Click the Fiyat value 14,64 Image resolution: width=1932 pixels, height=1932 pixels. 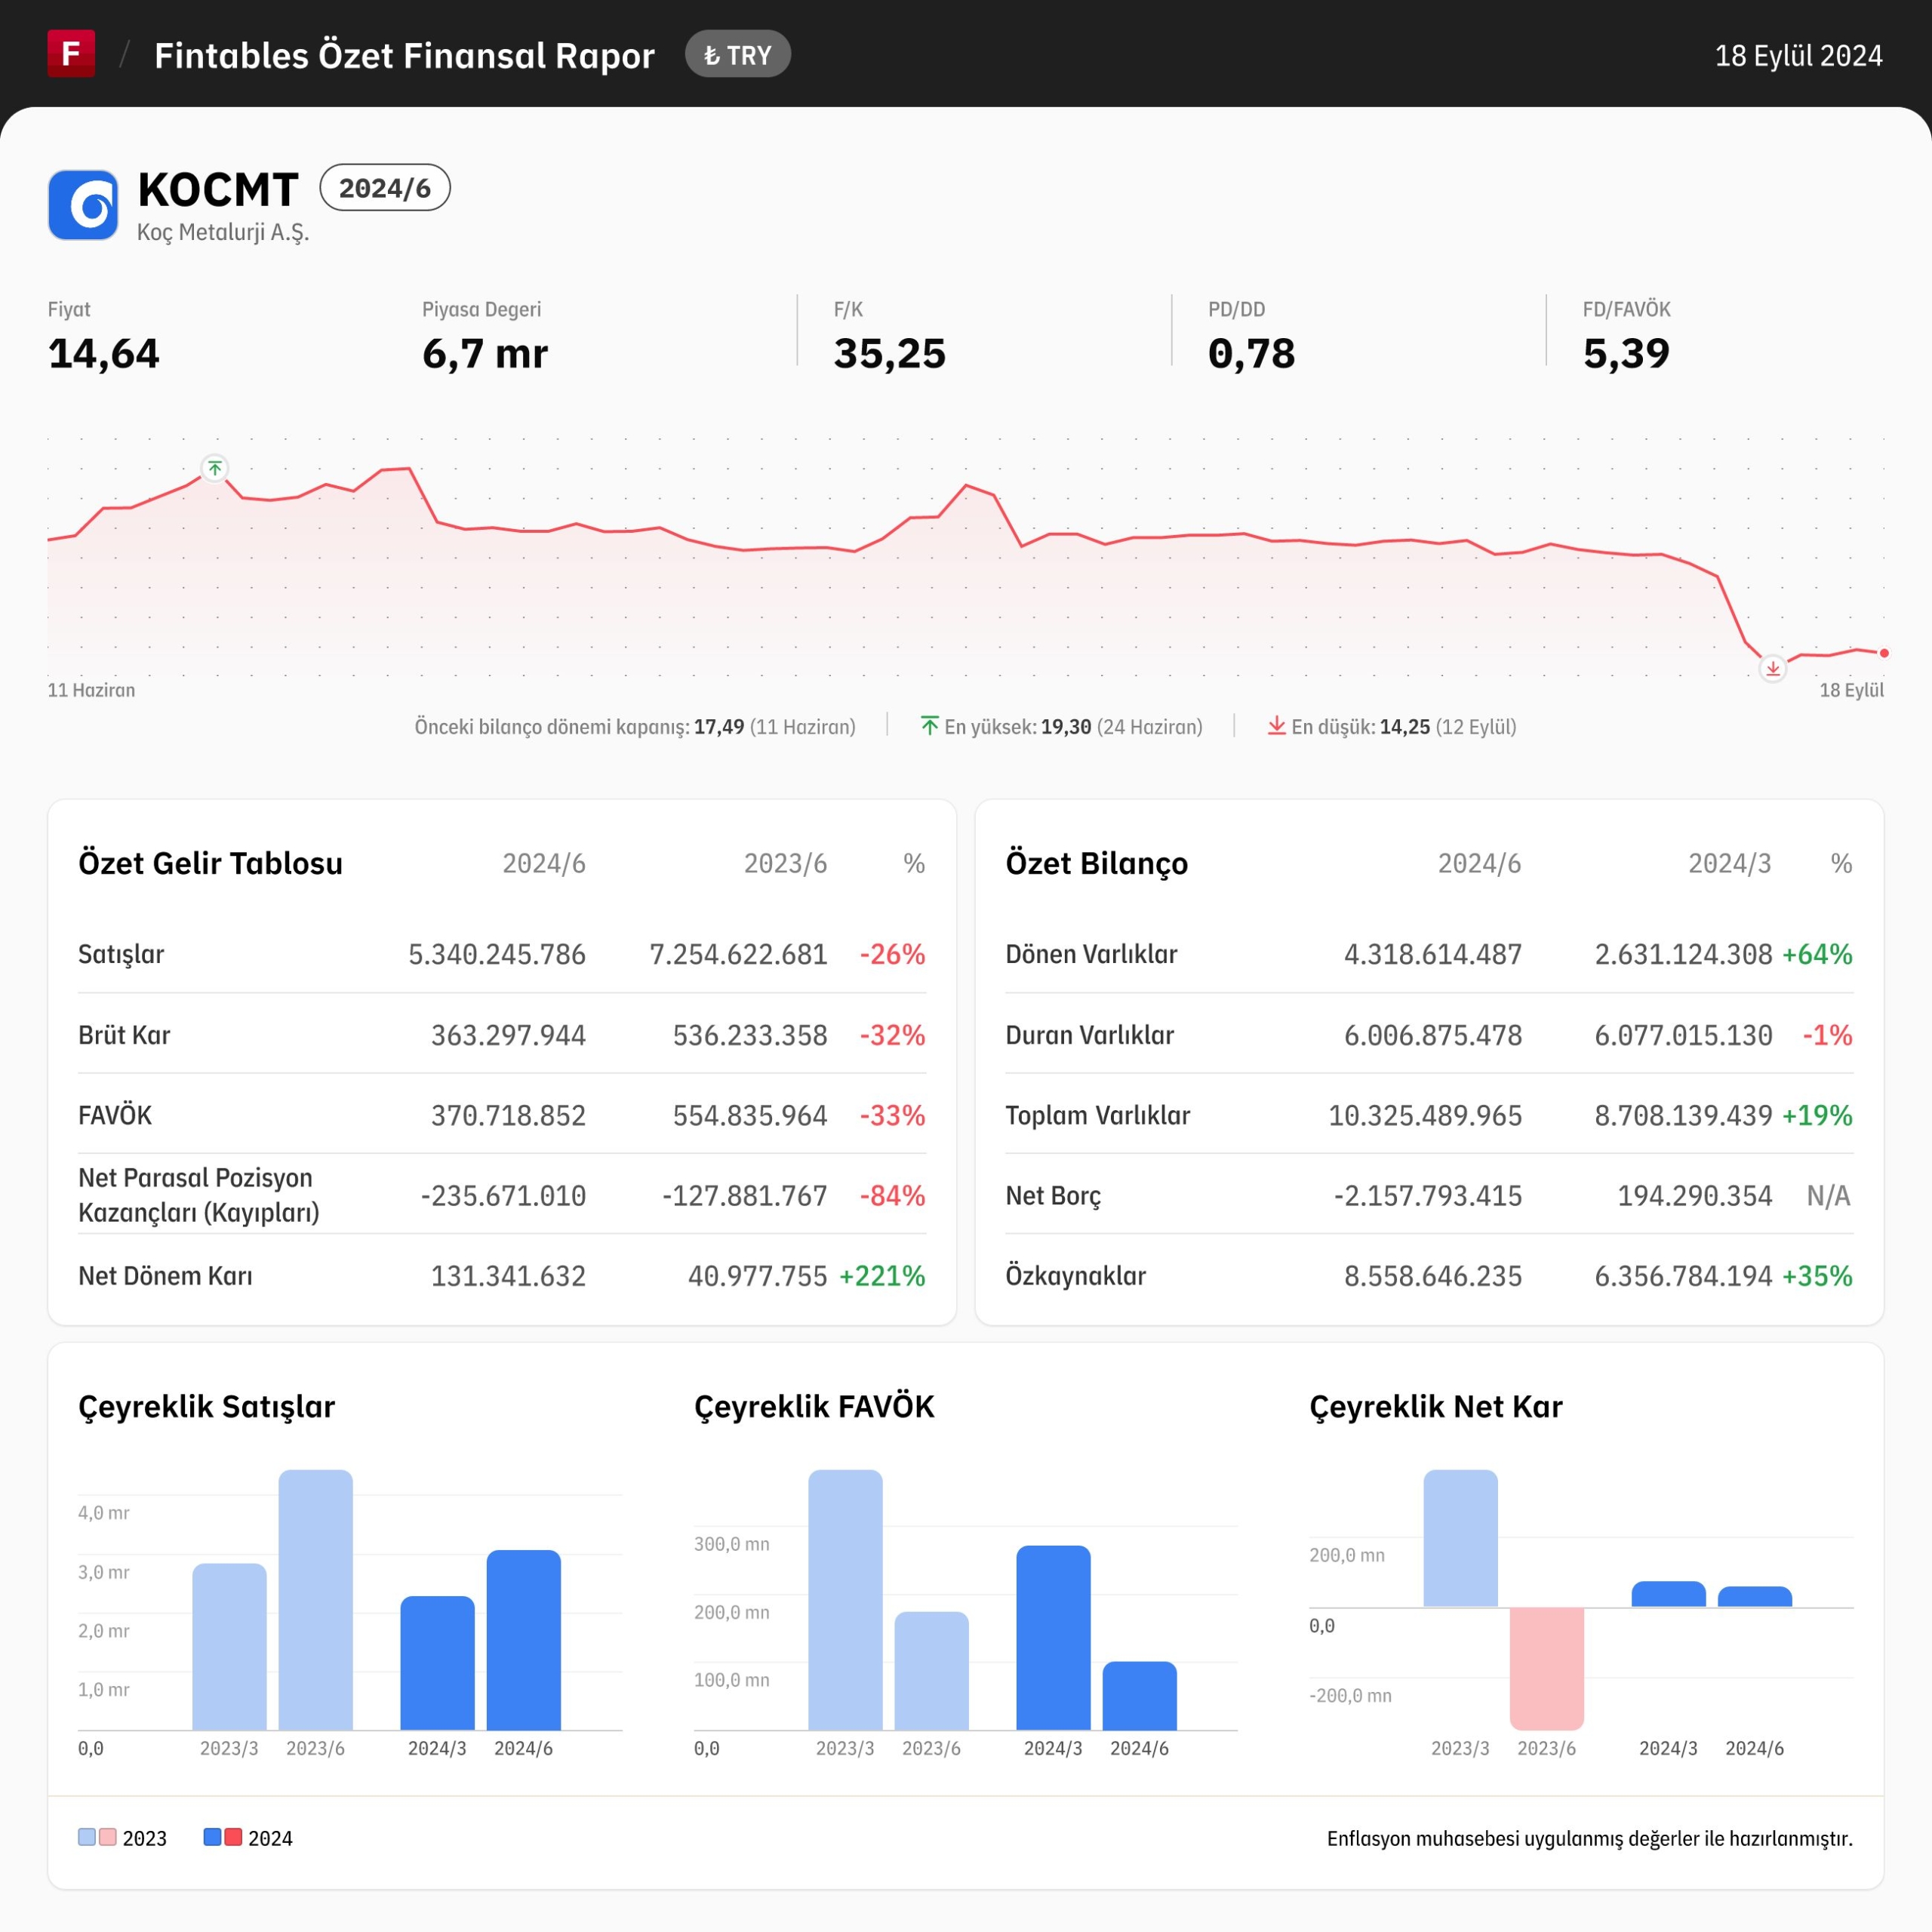pyautogui.click(x=104, y=354)
